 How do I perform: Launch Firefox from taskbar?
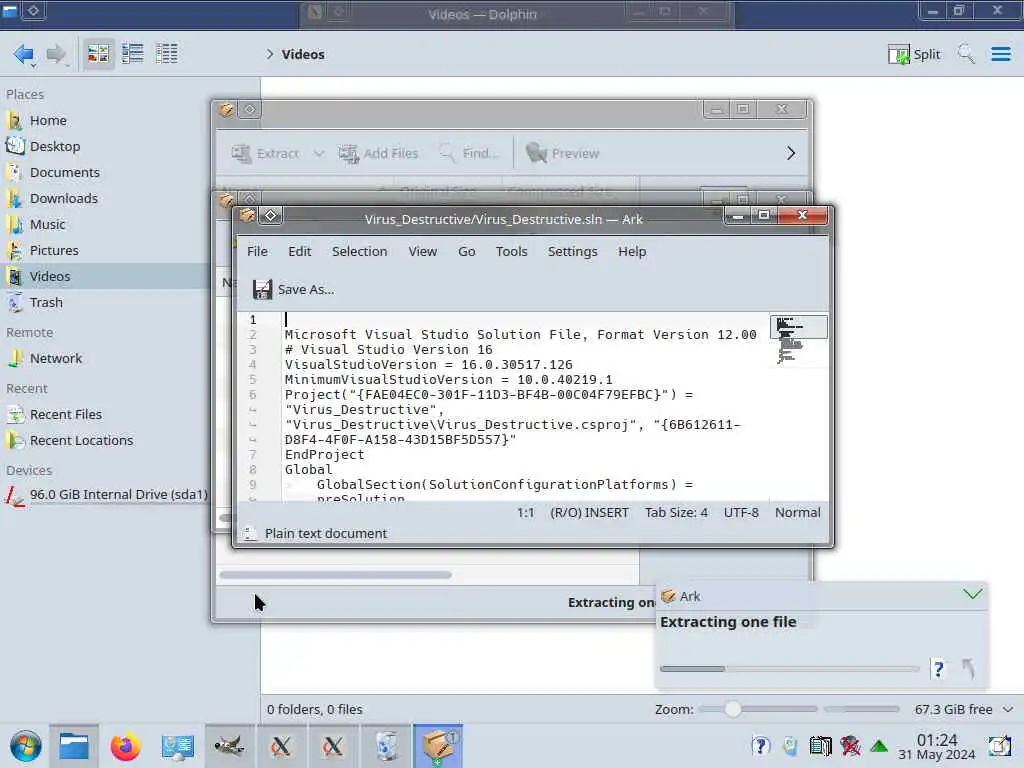(x=125, y=746)
